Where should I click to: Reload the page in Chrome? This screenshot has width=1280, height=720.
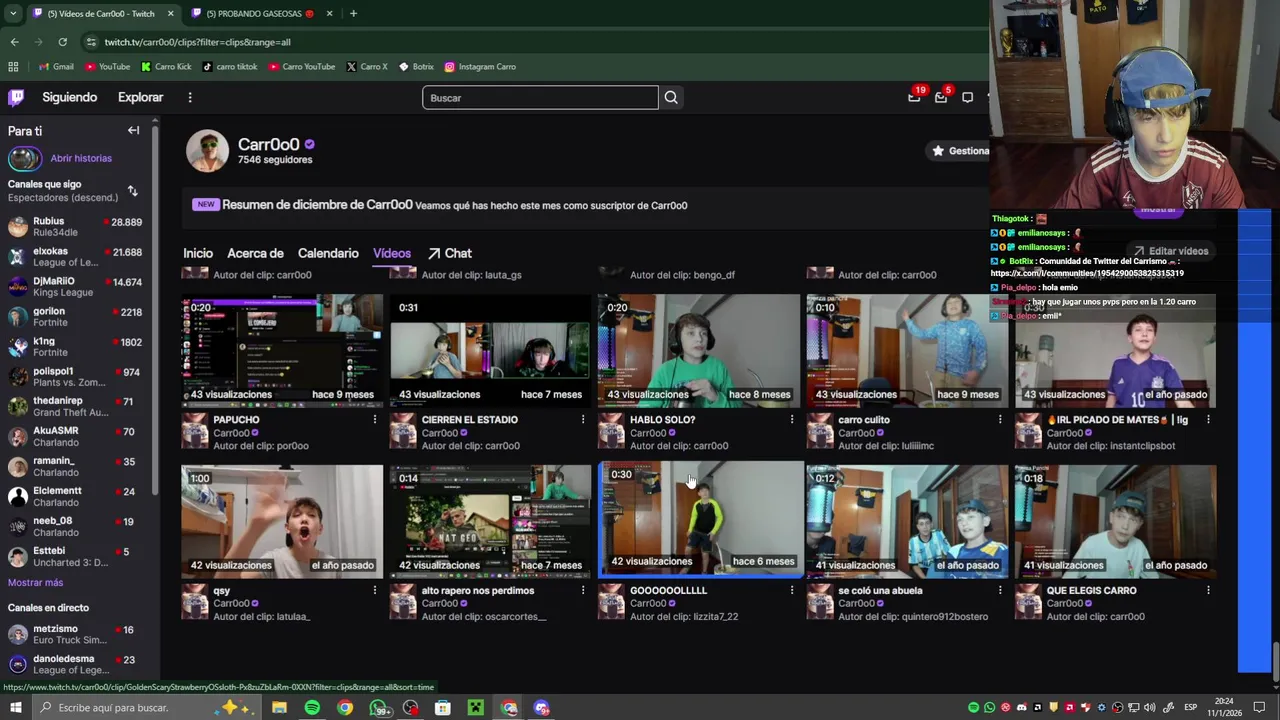[x=62, y=42]
